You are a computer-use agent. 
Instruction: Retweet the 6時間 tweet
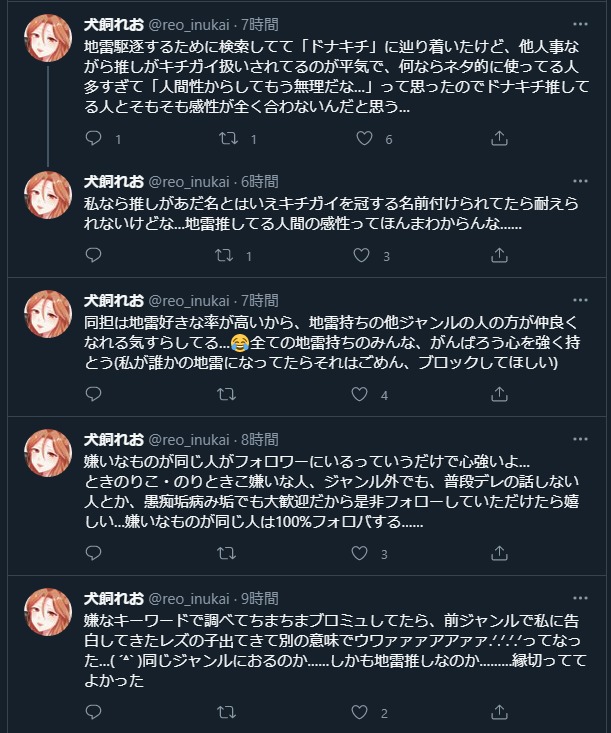click(x=228, y=256)
